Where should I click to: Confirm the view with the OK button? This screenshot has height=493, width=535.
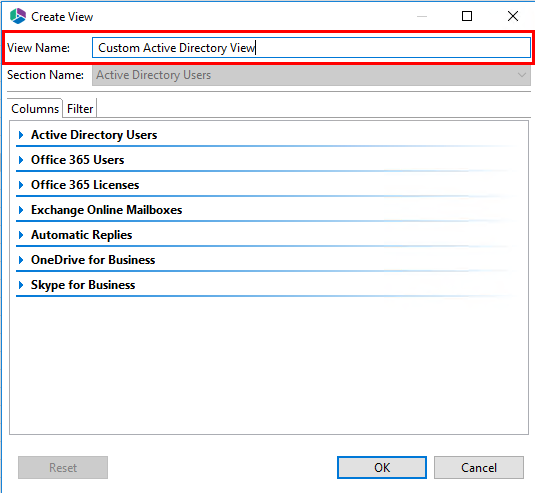coord(382,467)
